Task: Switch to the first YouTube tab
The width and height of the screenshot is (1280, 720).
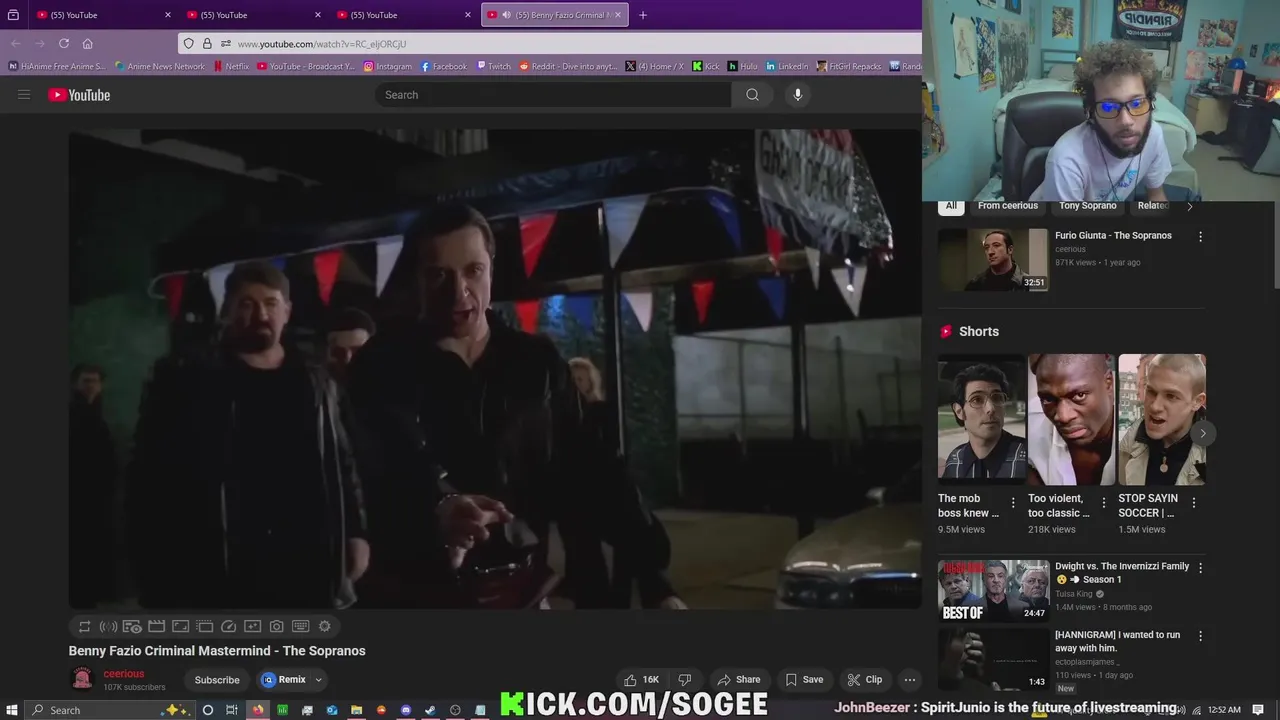Action: coord(103,15)
